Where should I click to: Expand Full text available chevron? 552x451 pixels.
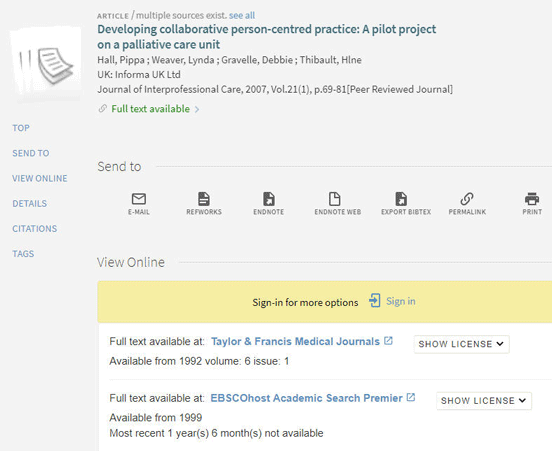pyautogui.click(x=197, y=109)
